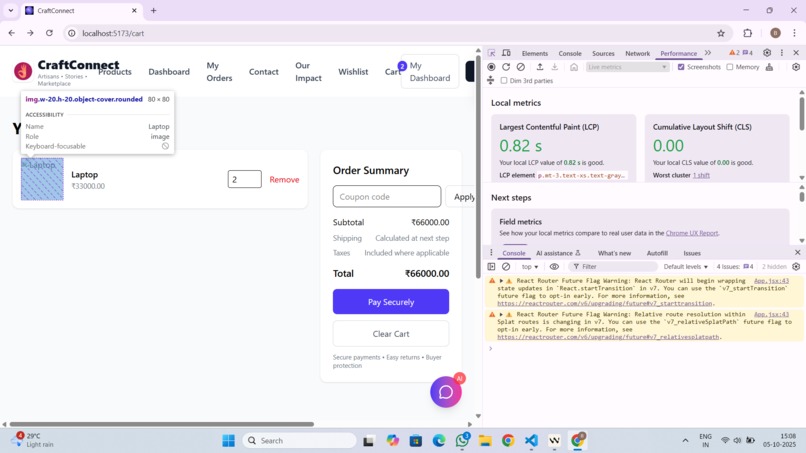Open the DevTools main settings gear

coord(767,52)
